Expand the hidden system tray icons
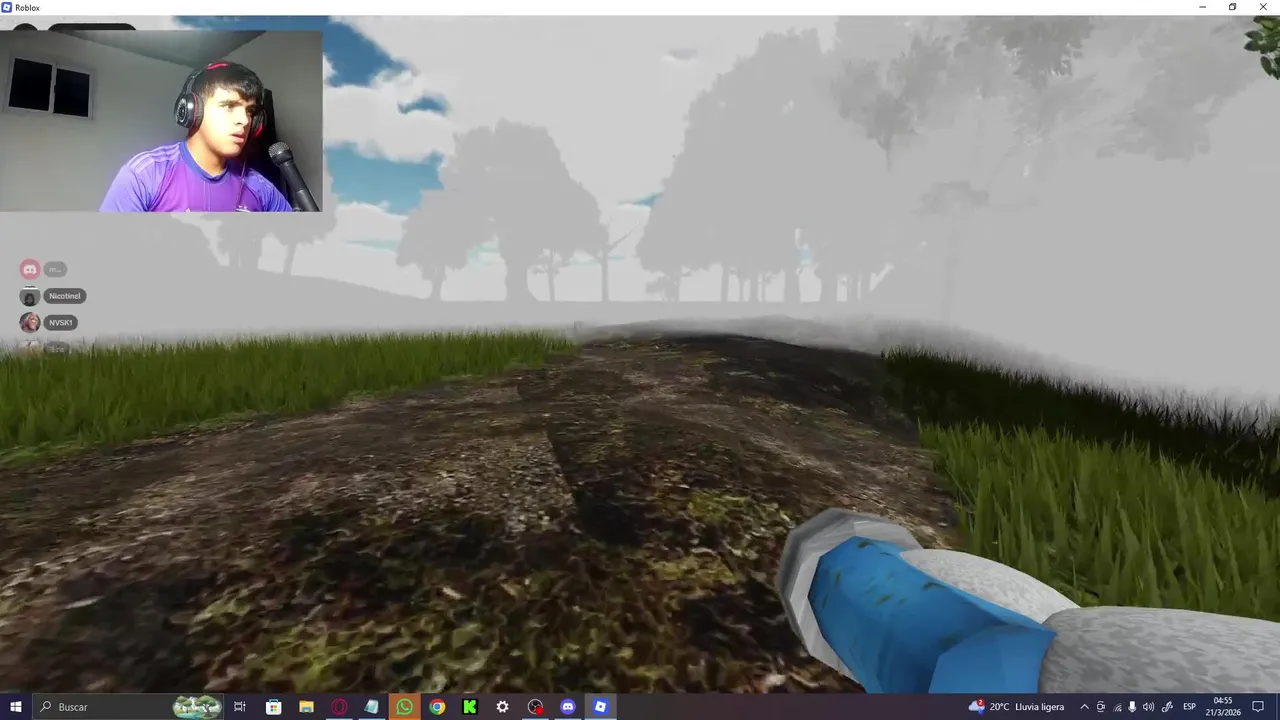 pos(1084,707)
